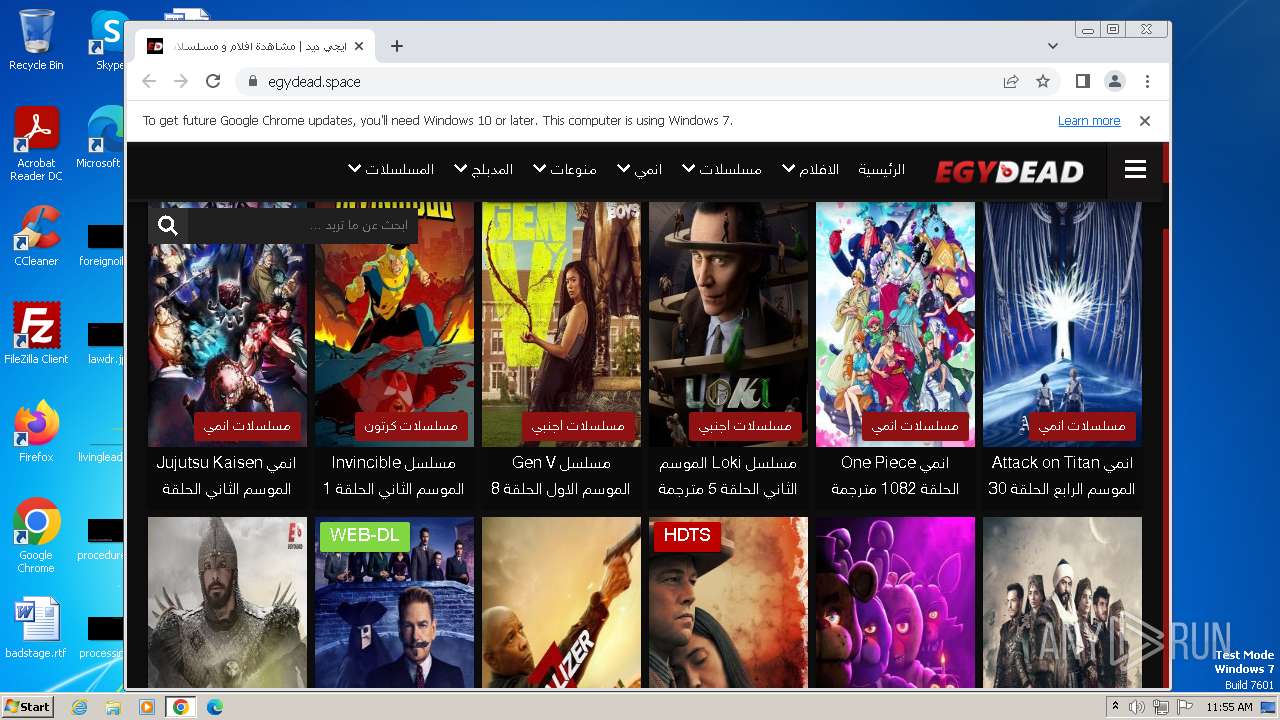The height and width of the screenshot is (720, 1280).
Task: Open badstage.rtf desktop file
Action: point(36,628)
